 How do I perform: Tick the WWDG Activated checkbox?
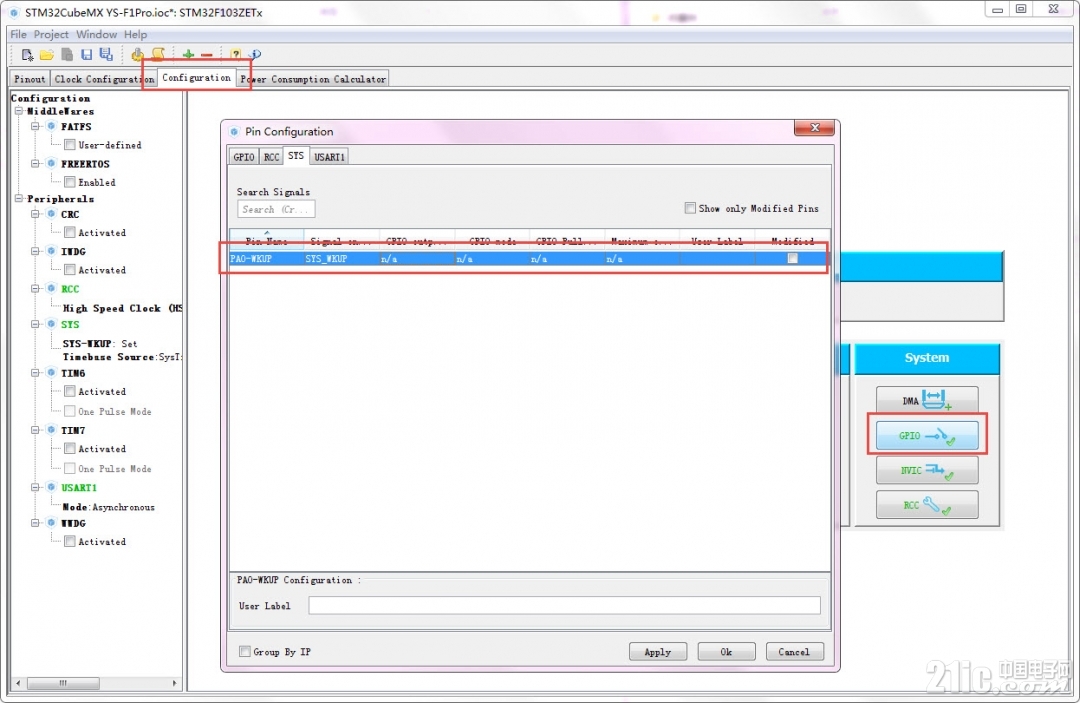(70, 541)
